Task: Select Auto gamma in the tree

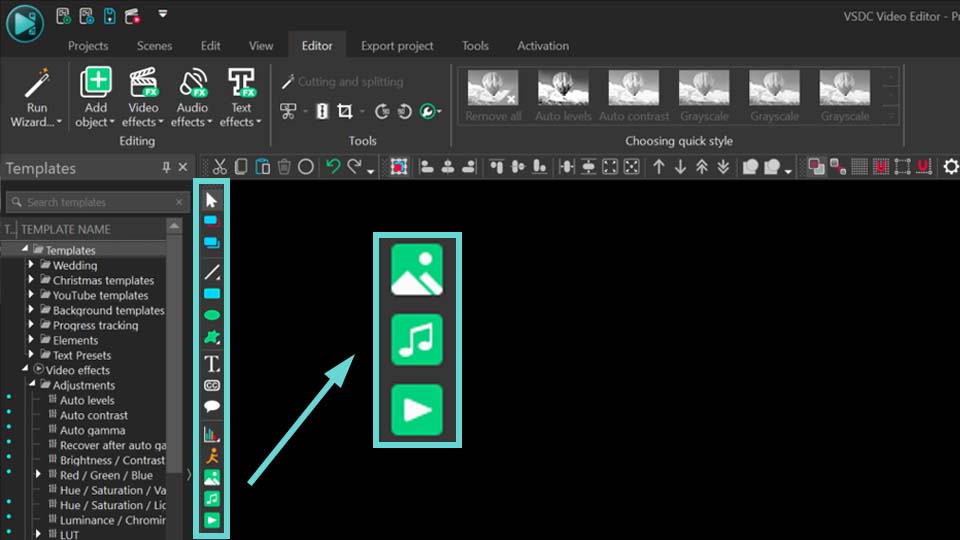Action: tap(92, 430)
